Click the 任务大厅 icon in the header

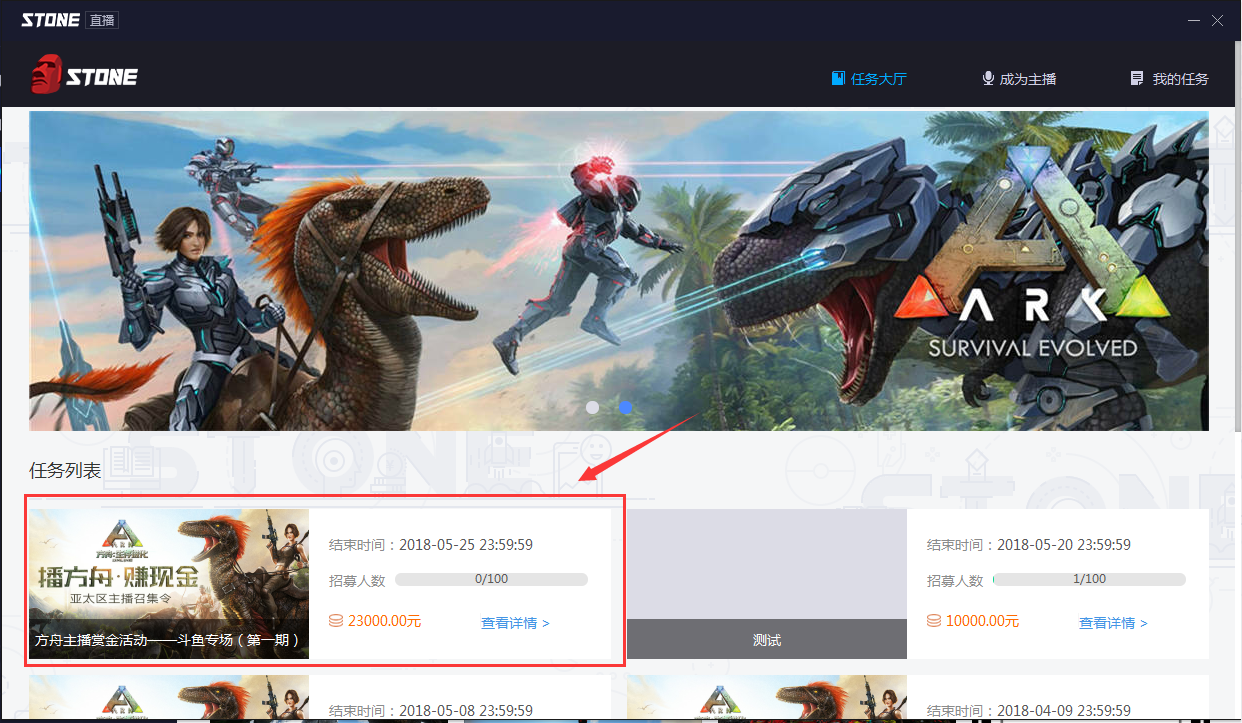(x=838, y=78)
